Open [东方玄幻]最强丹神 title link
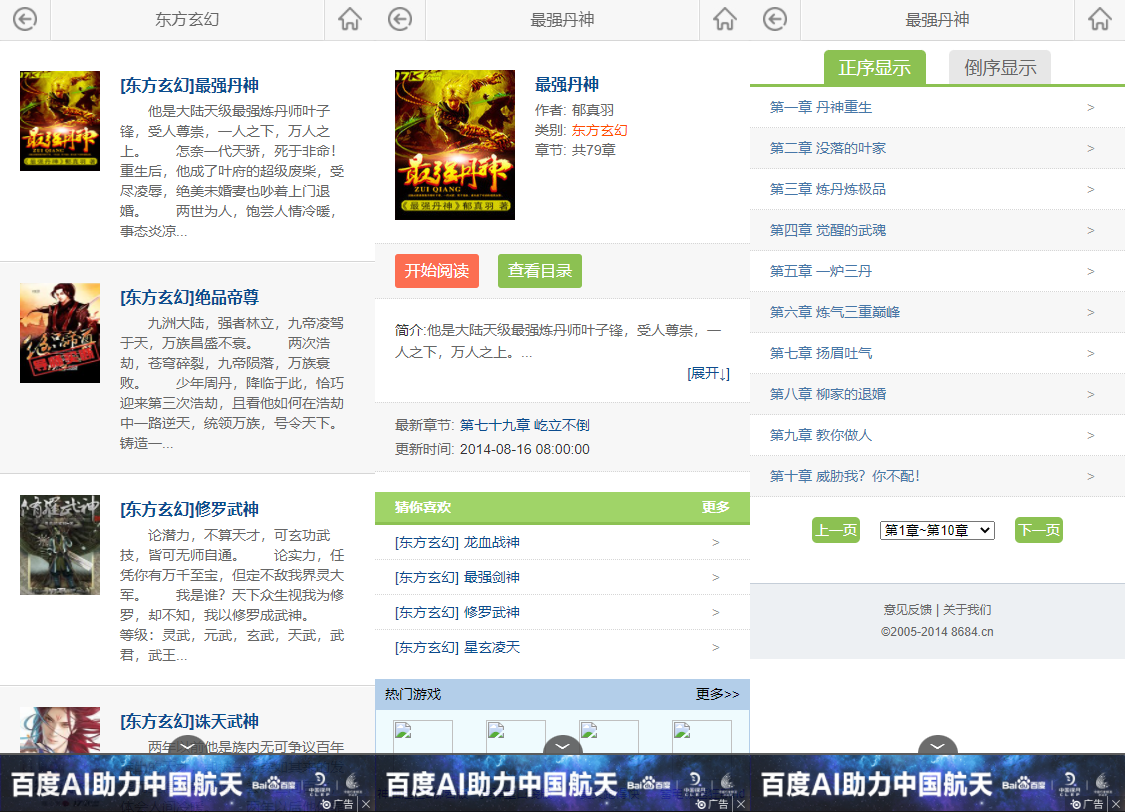Image resolution: width=1125 pixels, height=812 pixels. [x=189, y=85]
